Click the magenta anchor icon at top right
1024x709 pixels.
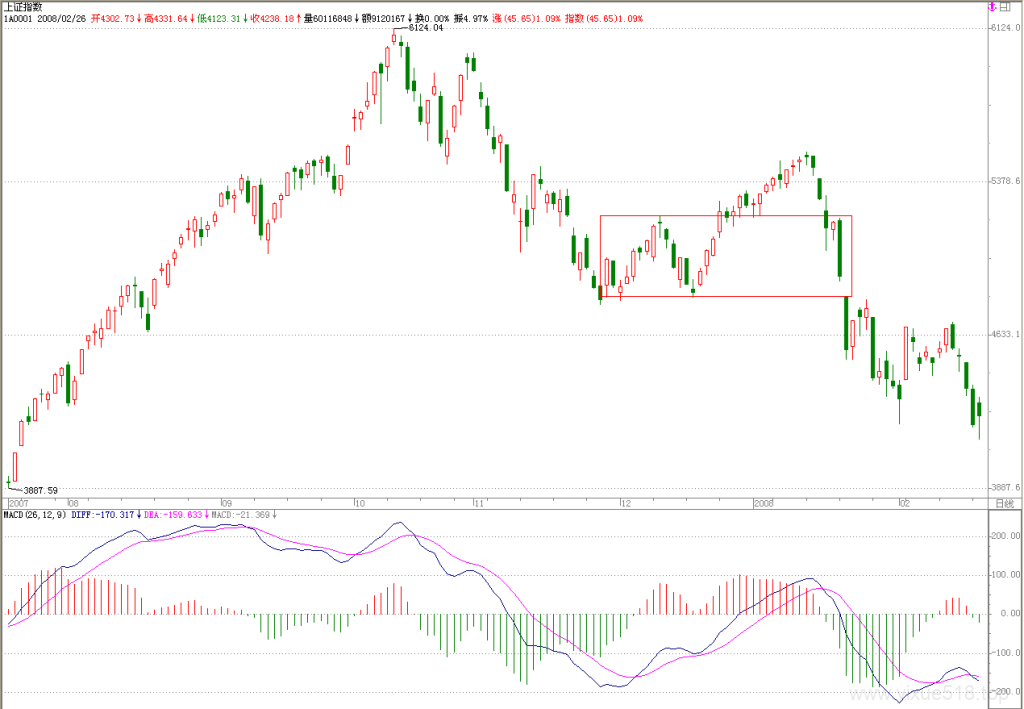point(991,7)
